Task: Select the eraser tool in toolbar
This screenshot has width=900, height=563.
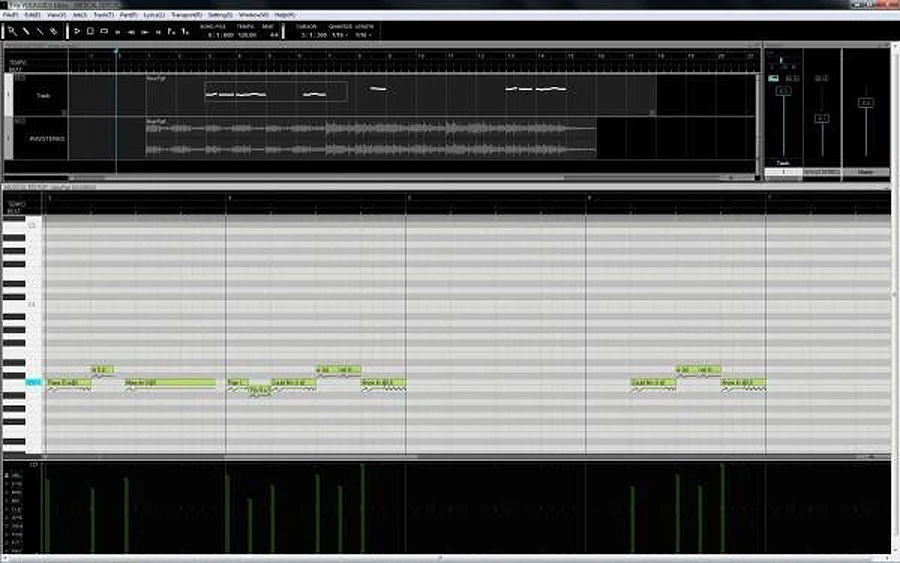Action: [x=53, y=31]
